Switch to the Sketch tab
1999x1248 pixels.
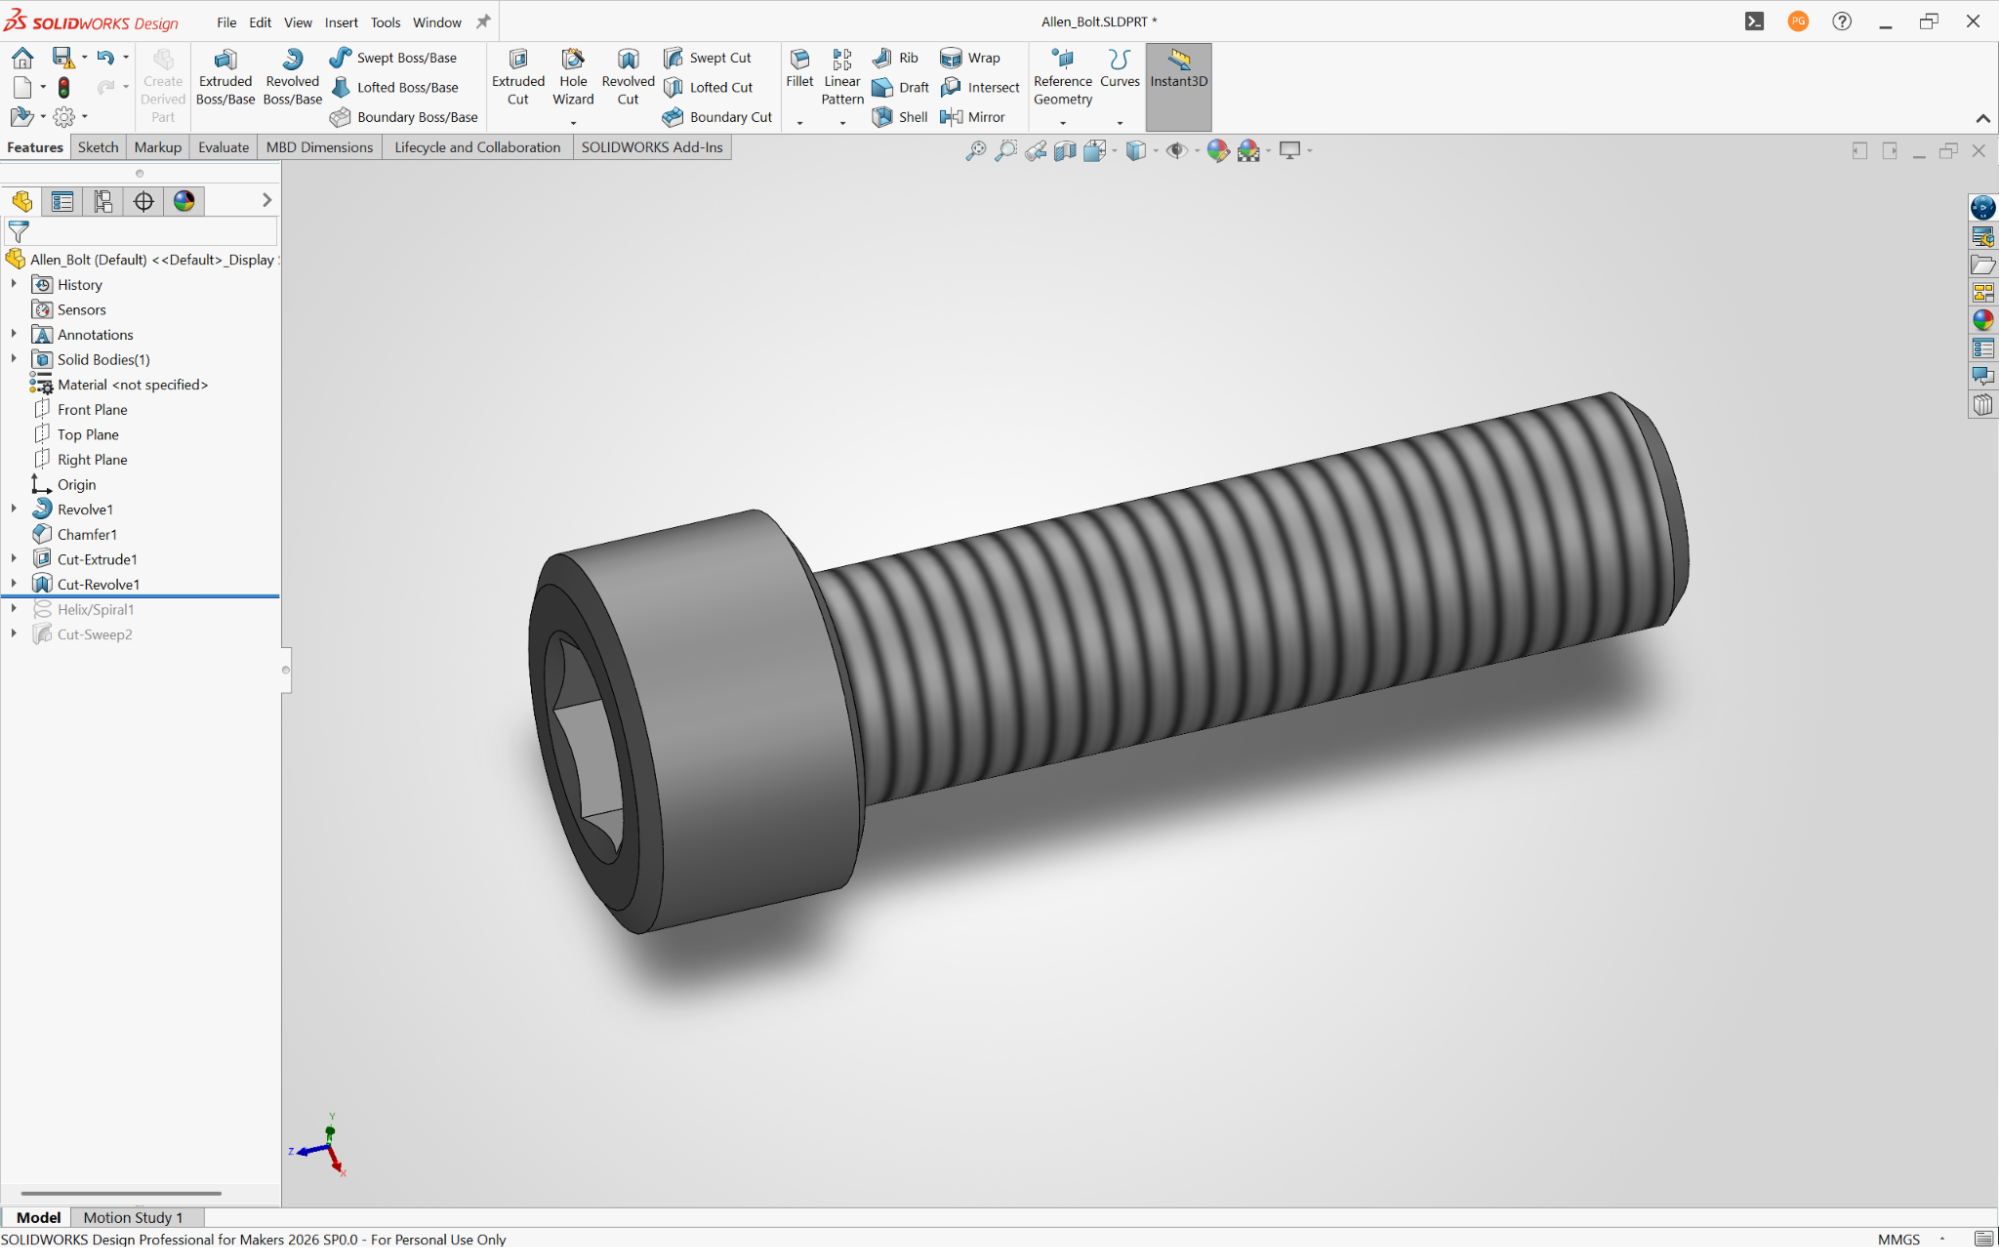98,147
